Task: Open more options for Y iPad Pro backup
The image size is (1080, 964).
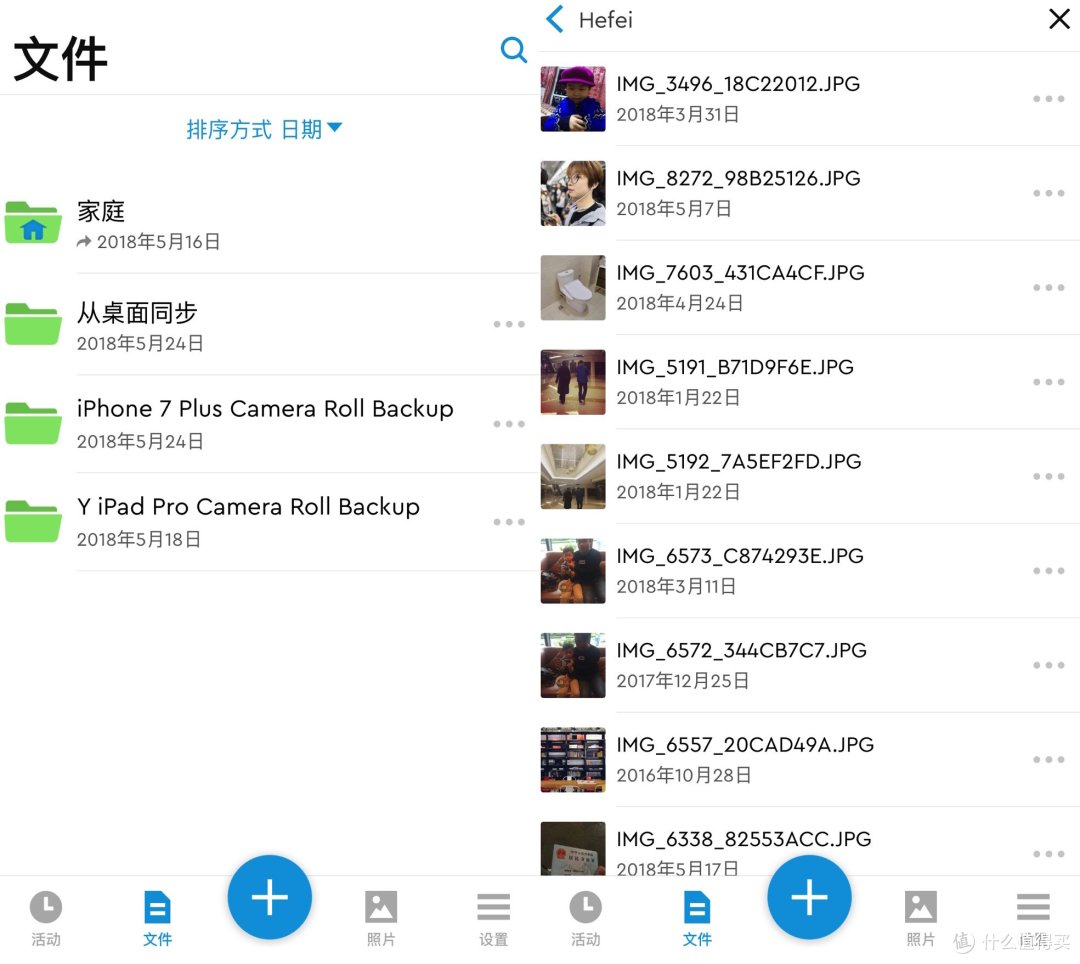Action: point(509,522)
